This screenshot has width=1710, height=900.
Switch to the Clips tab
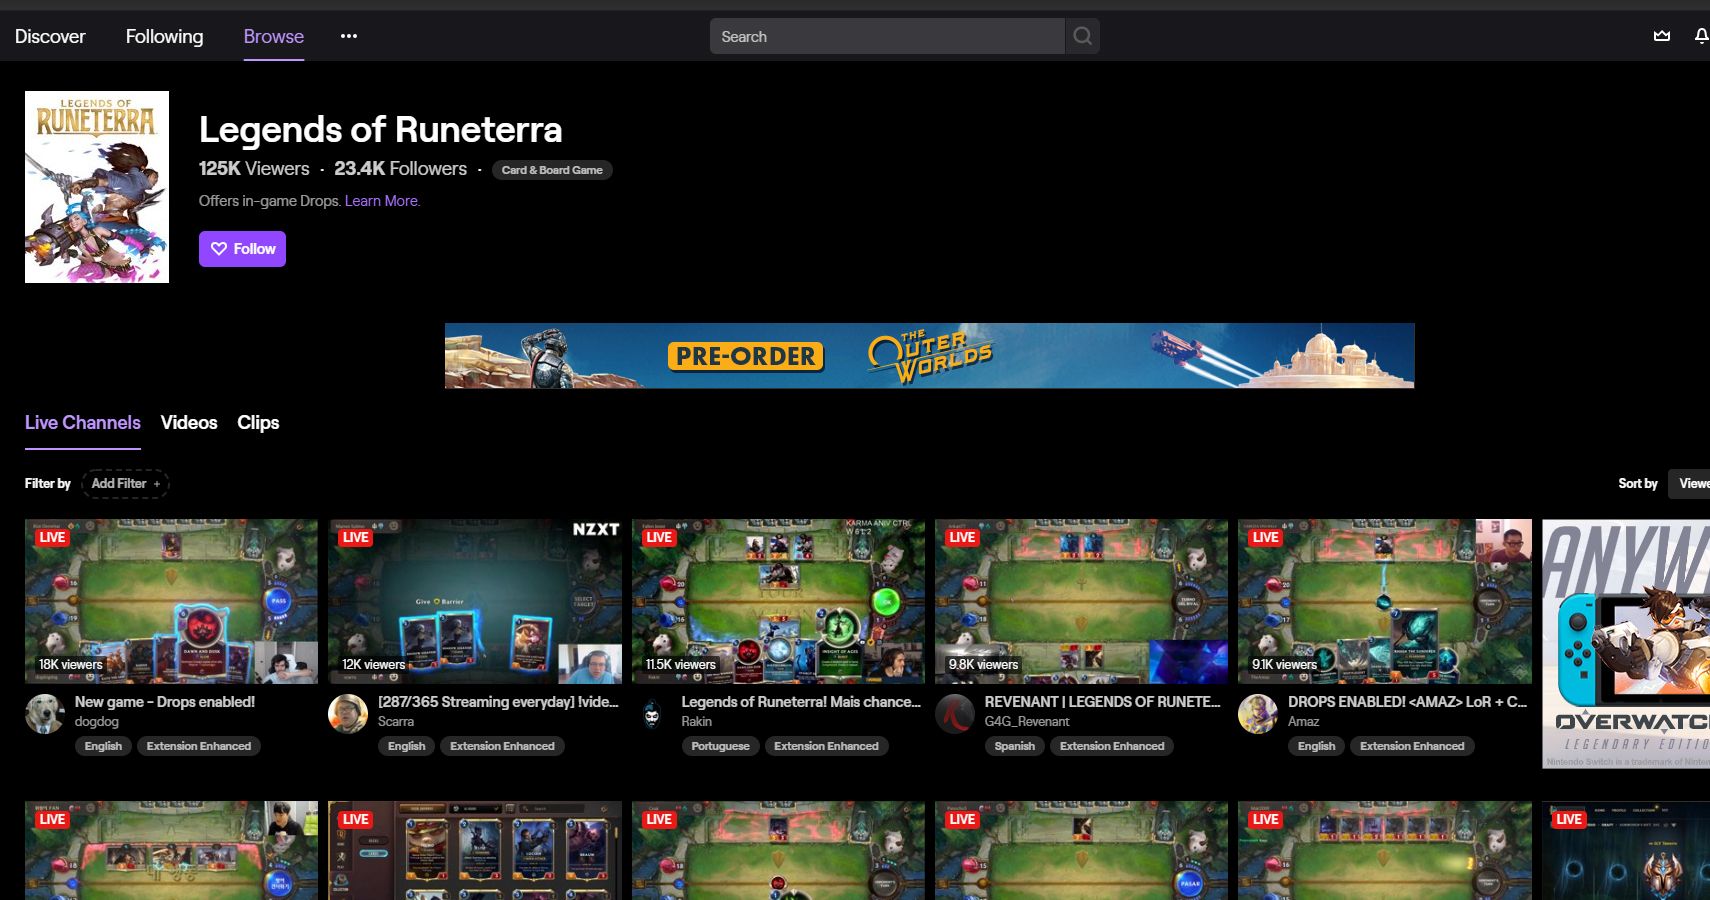258,422
